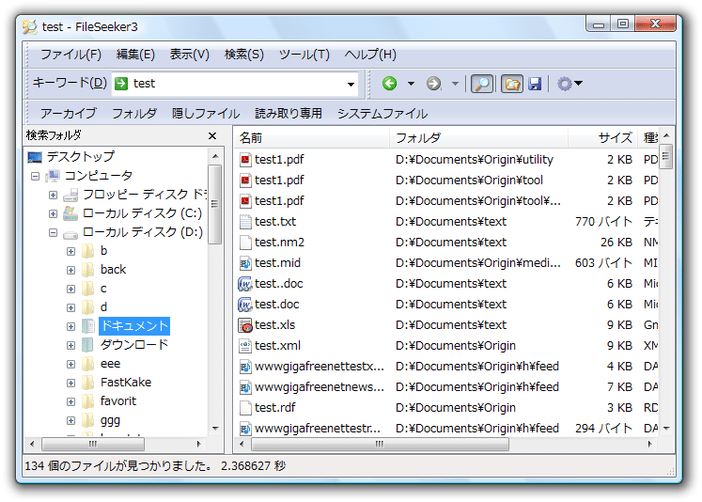This screenshot has height=502, width=702.
Task: Click the Word icon beside test..doc
Action: point(245,284)
